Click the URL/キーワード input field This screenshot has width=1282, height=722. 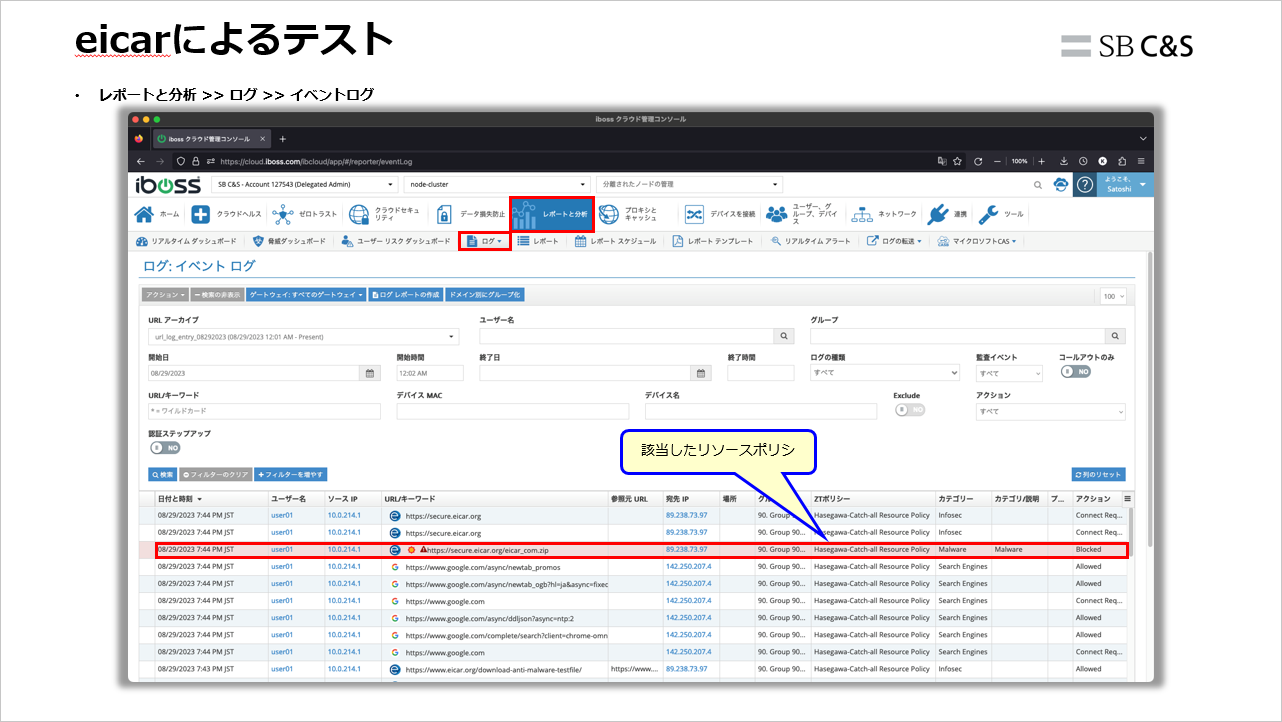click(264, 411)
